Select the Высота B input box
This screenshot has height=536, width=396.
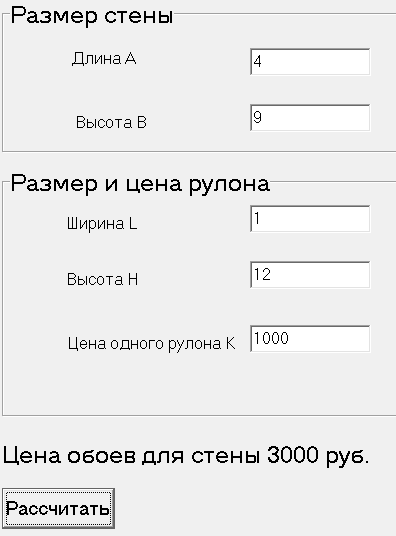pyautogui.click(x=310, y=118)
